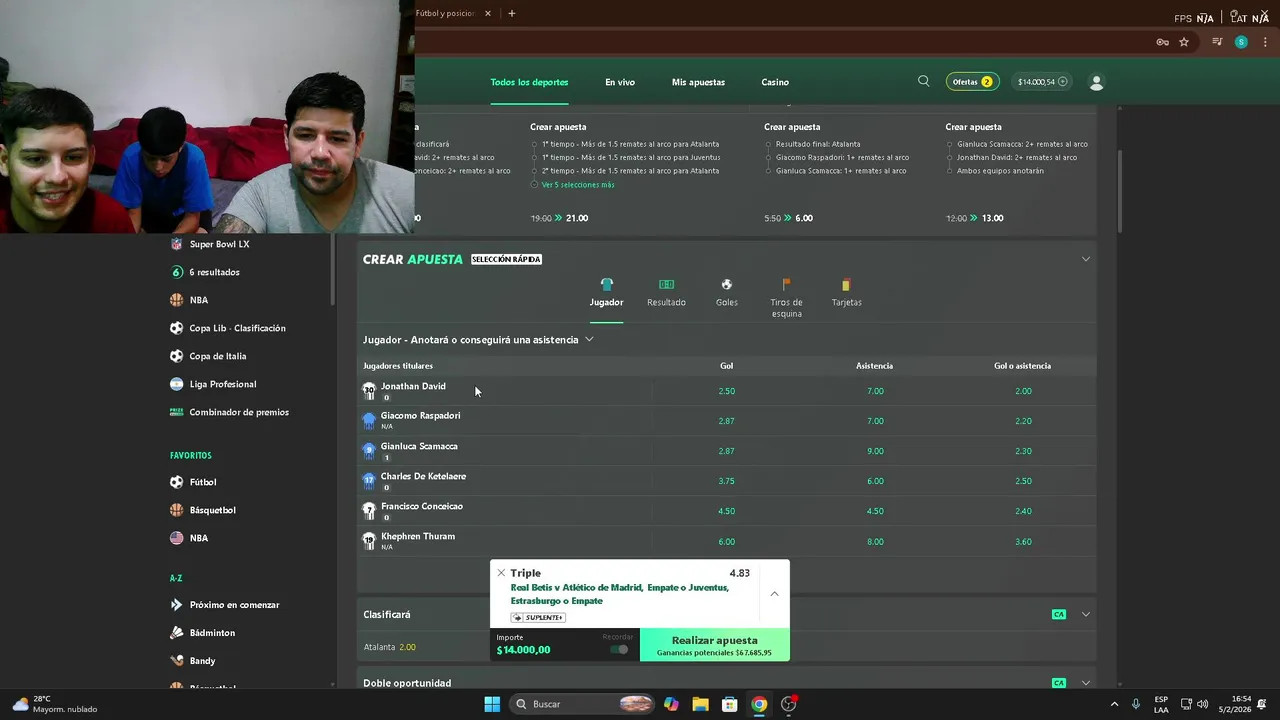Open the site search magnifier icon
Viewport: 1280px width, 720px height.
(923, 81)
